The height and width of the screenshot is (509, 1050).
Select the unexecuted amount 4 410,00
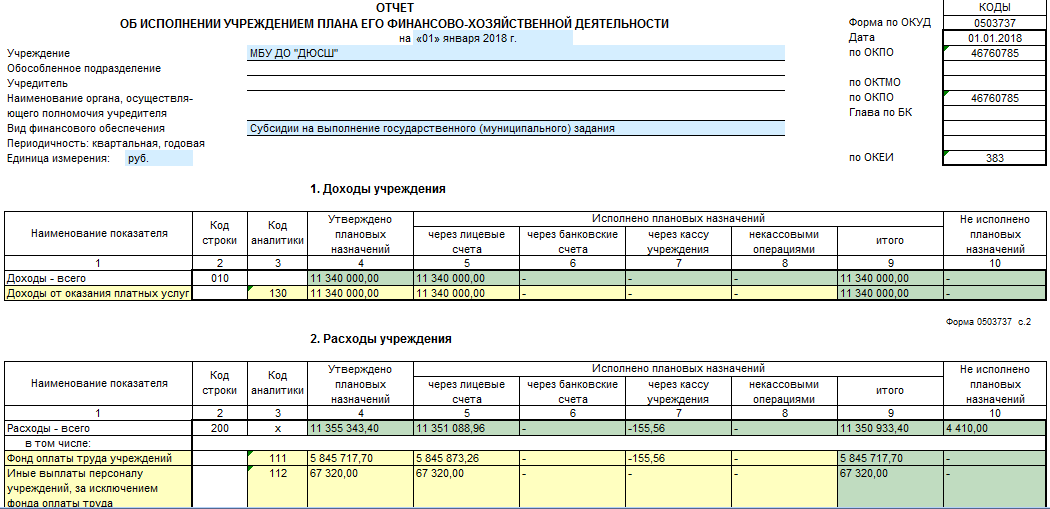click(x=994, y=428)
